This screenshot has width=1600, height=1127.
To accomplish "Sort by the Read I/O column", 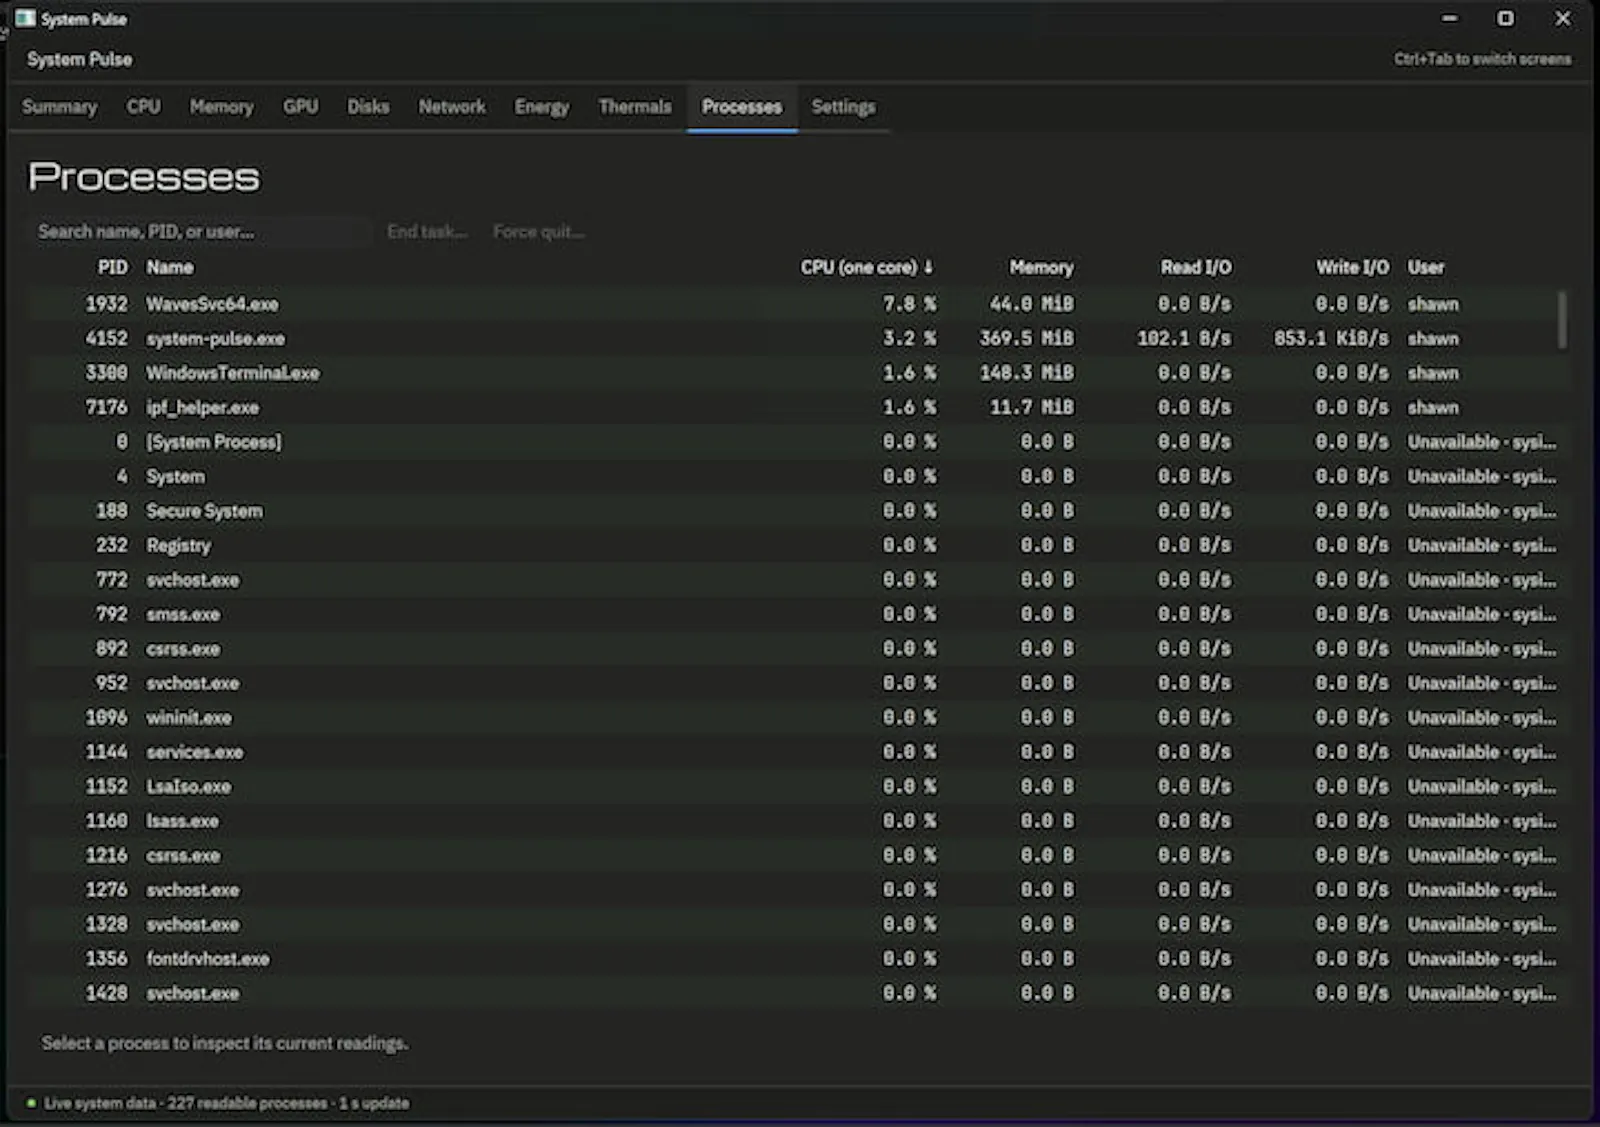I will tap(1196, 268).
